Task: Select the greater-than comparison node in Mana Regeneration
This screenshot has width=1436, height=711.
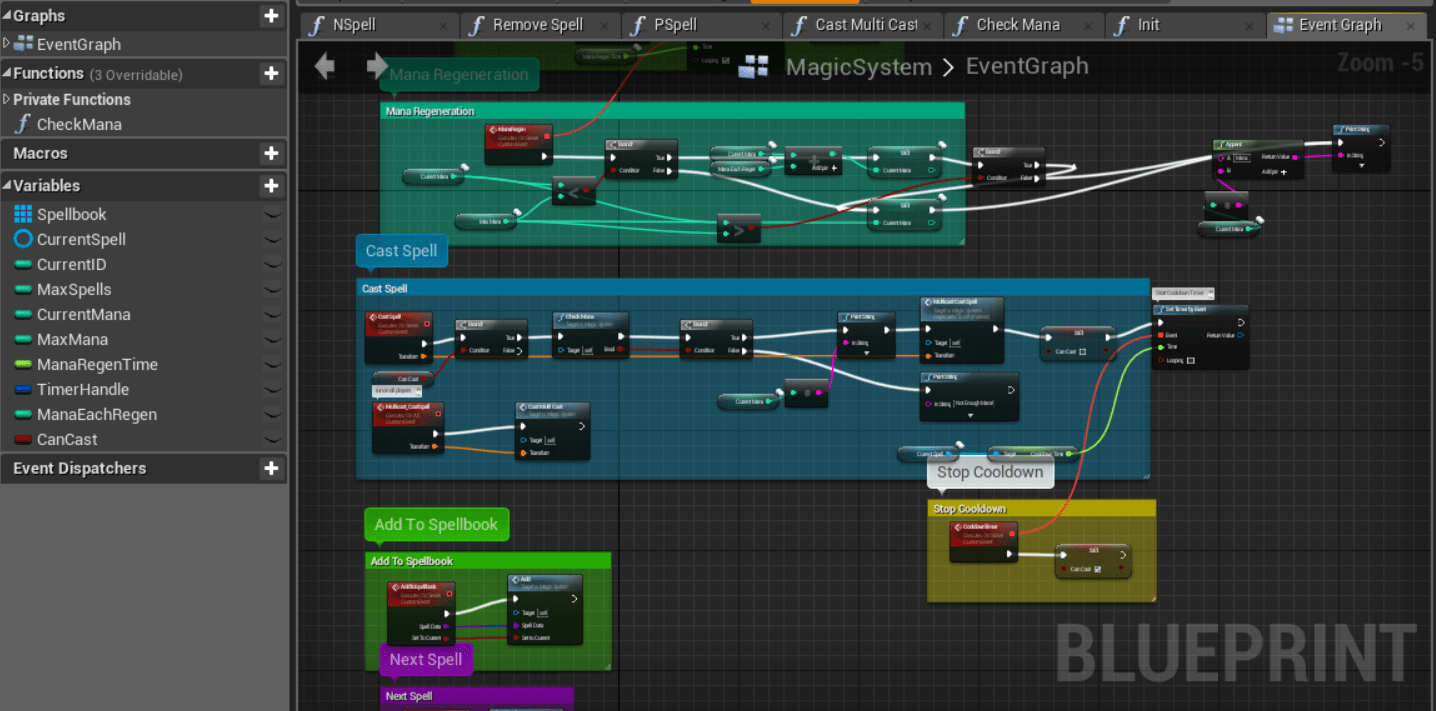Action: point(739,229)
